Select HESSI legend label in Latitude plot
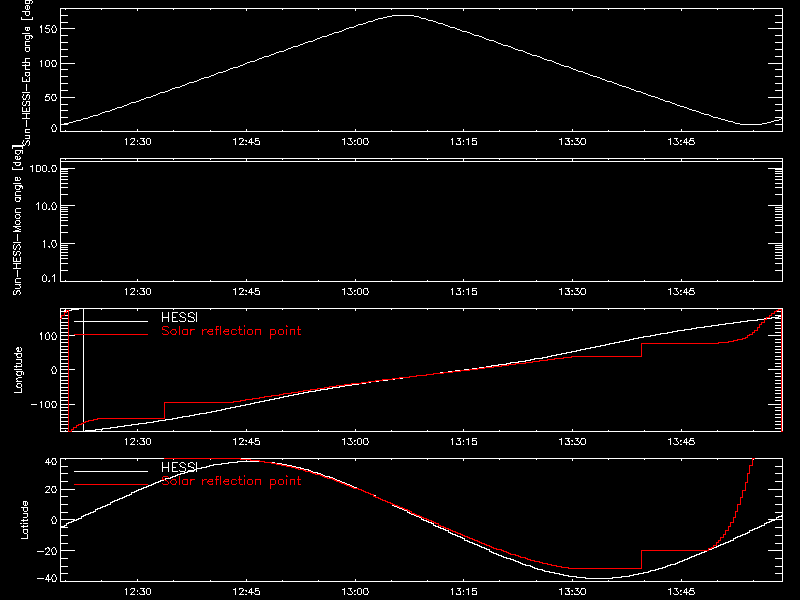This screenshot has height=600, width=800. point(180,467)
